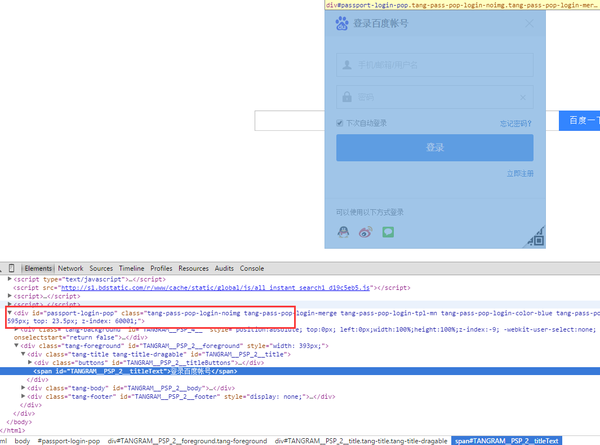Click the div#TANGRAM__PSP_2__title breadcrumb
The image size is (600, 445).
click(361, 441)
